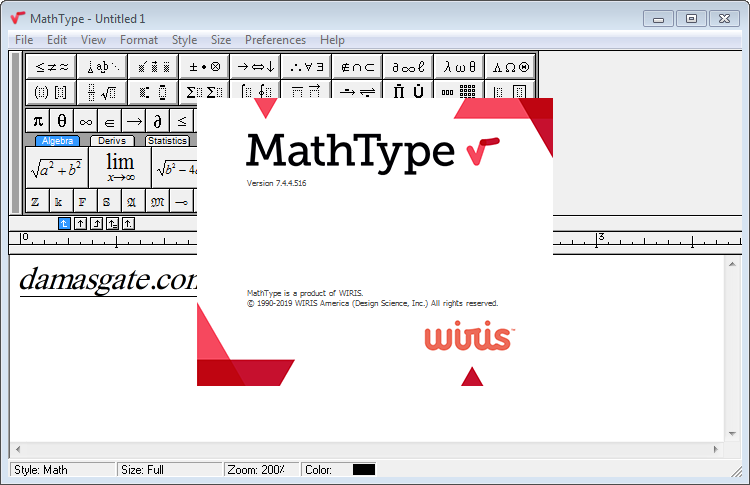This screenshot has width=750, height=485.
Task: Insert the F symbol from small bar
Action: click(84, 201)
